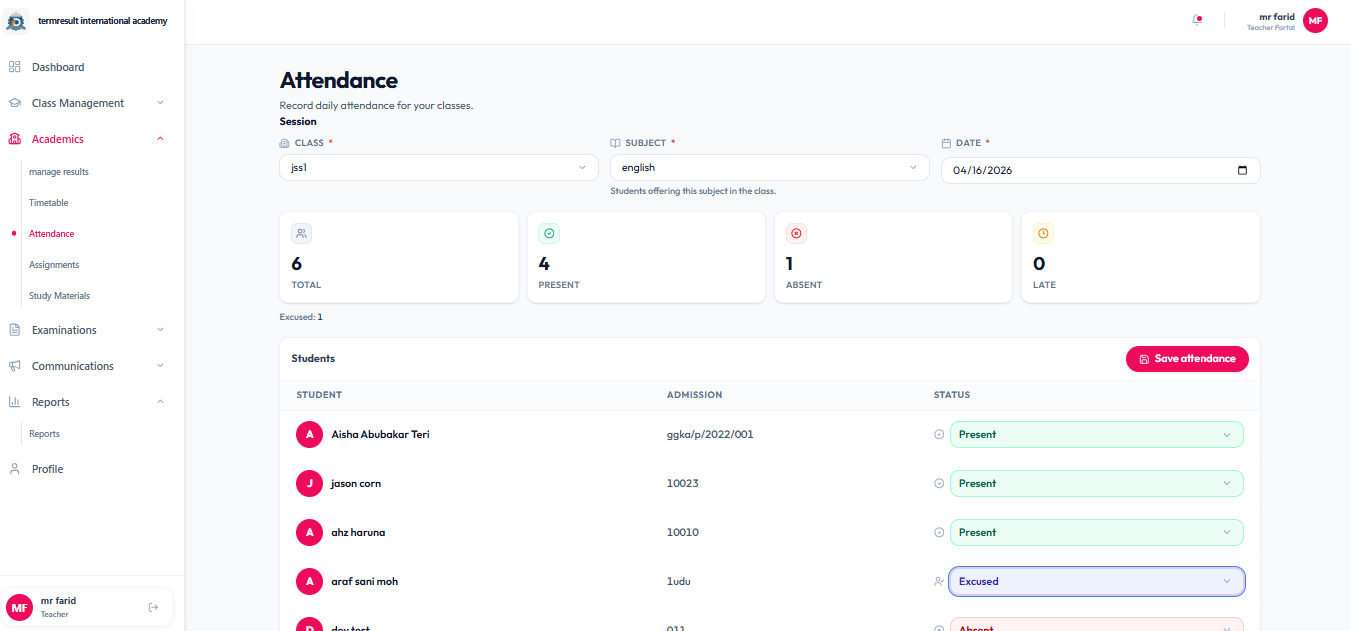Click the ADMISSION column header
Image resolution: width=1351 pixels, height=631 pixels.
tap(695, 395)
